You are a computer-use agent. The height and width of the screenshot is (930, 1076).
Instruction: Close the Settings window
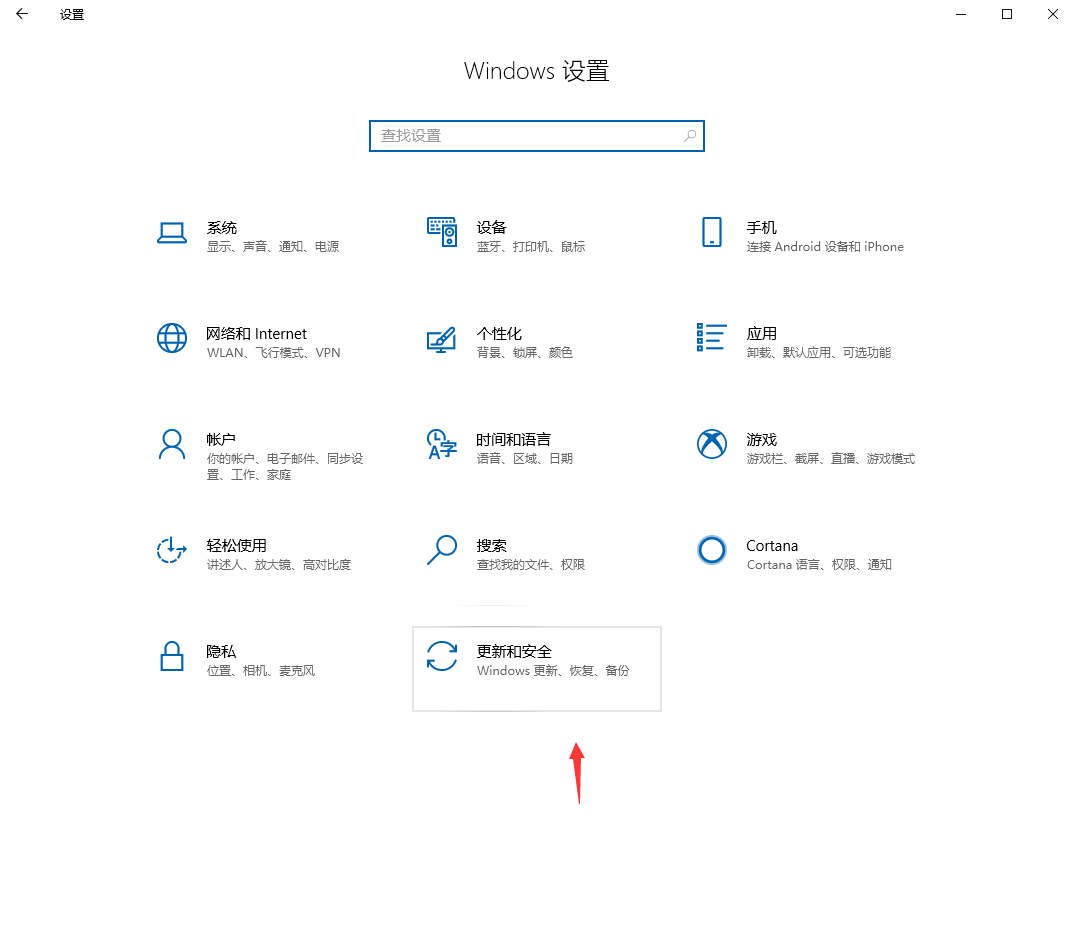pyautogui.click(x=1053, y=14)
